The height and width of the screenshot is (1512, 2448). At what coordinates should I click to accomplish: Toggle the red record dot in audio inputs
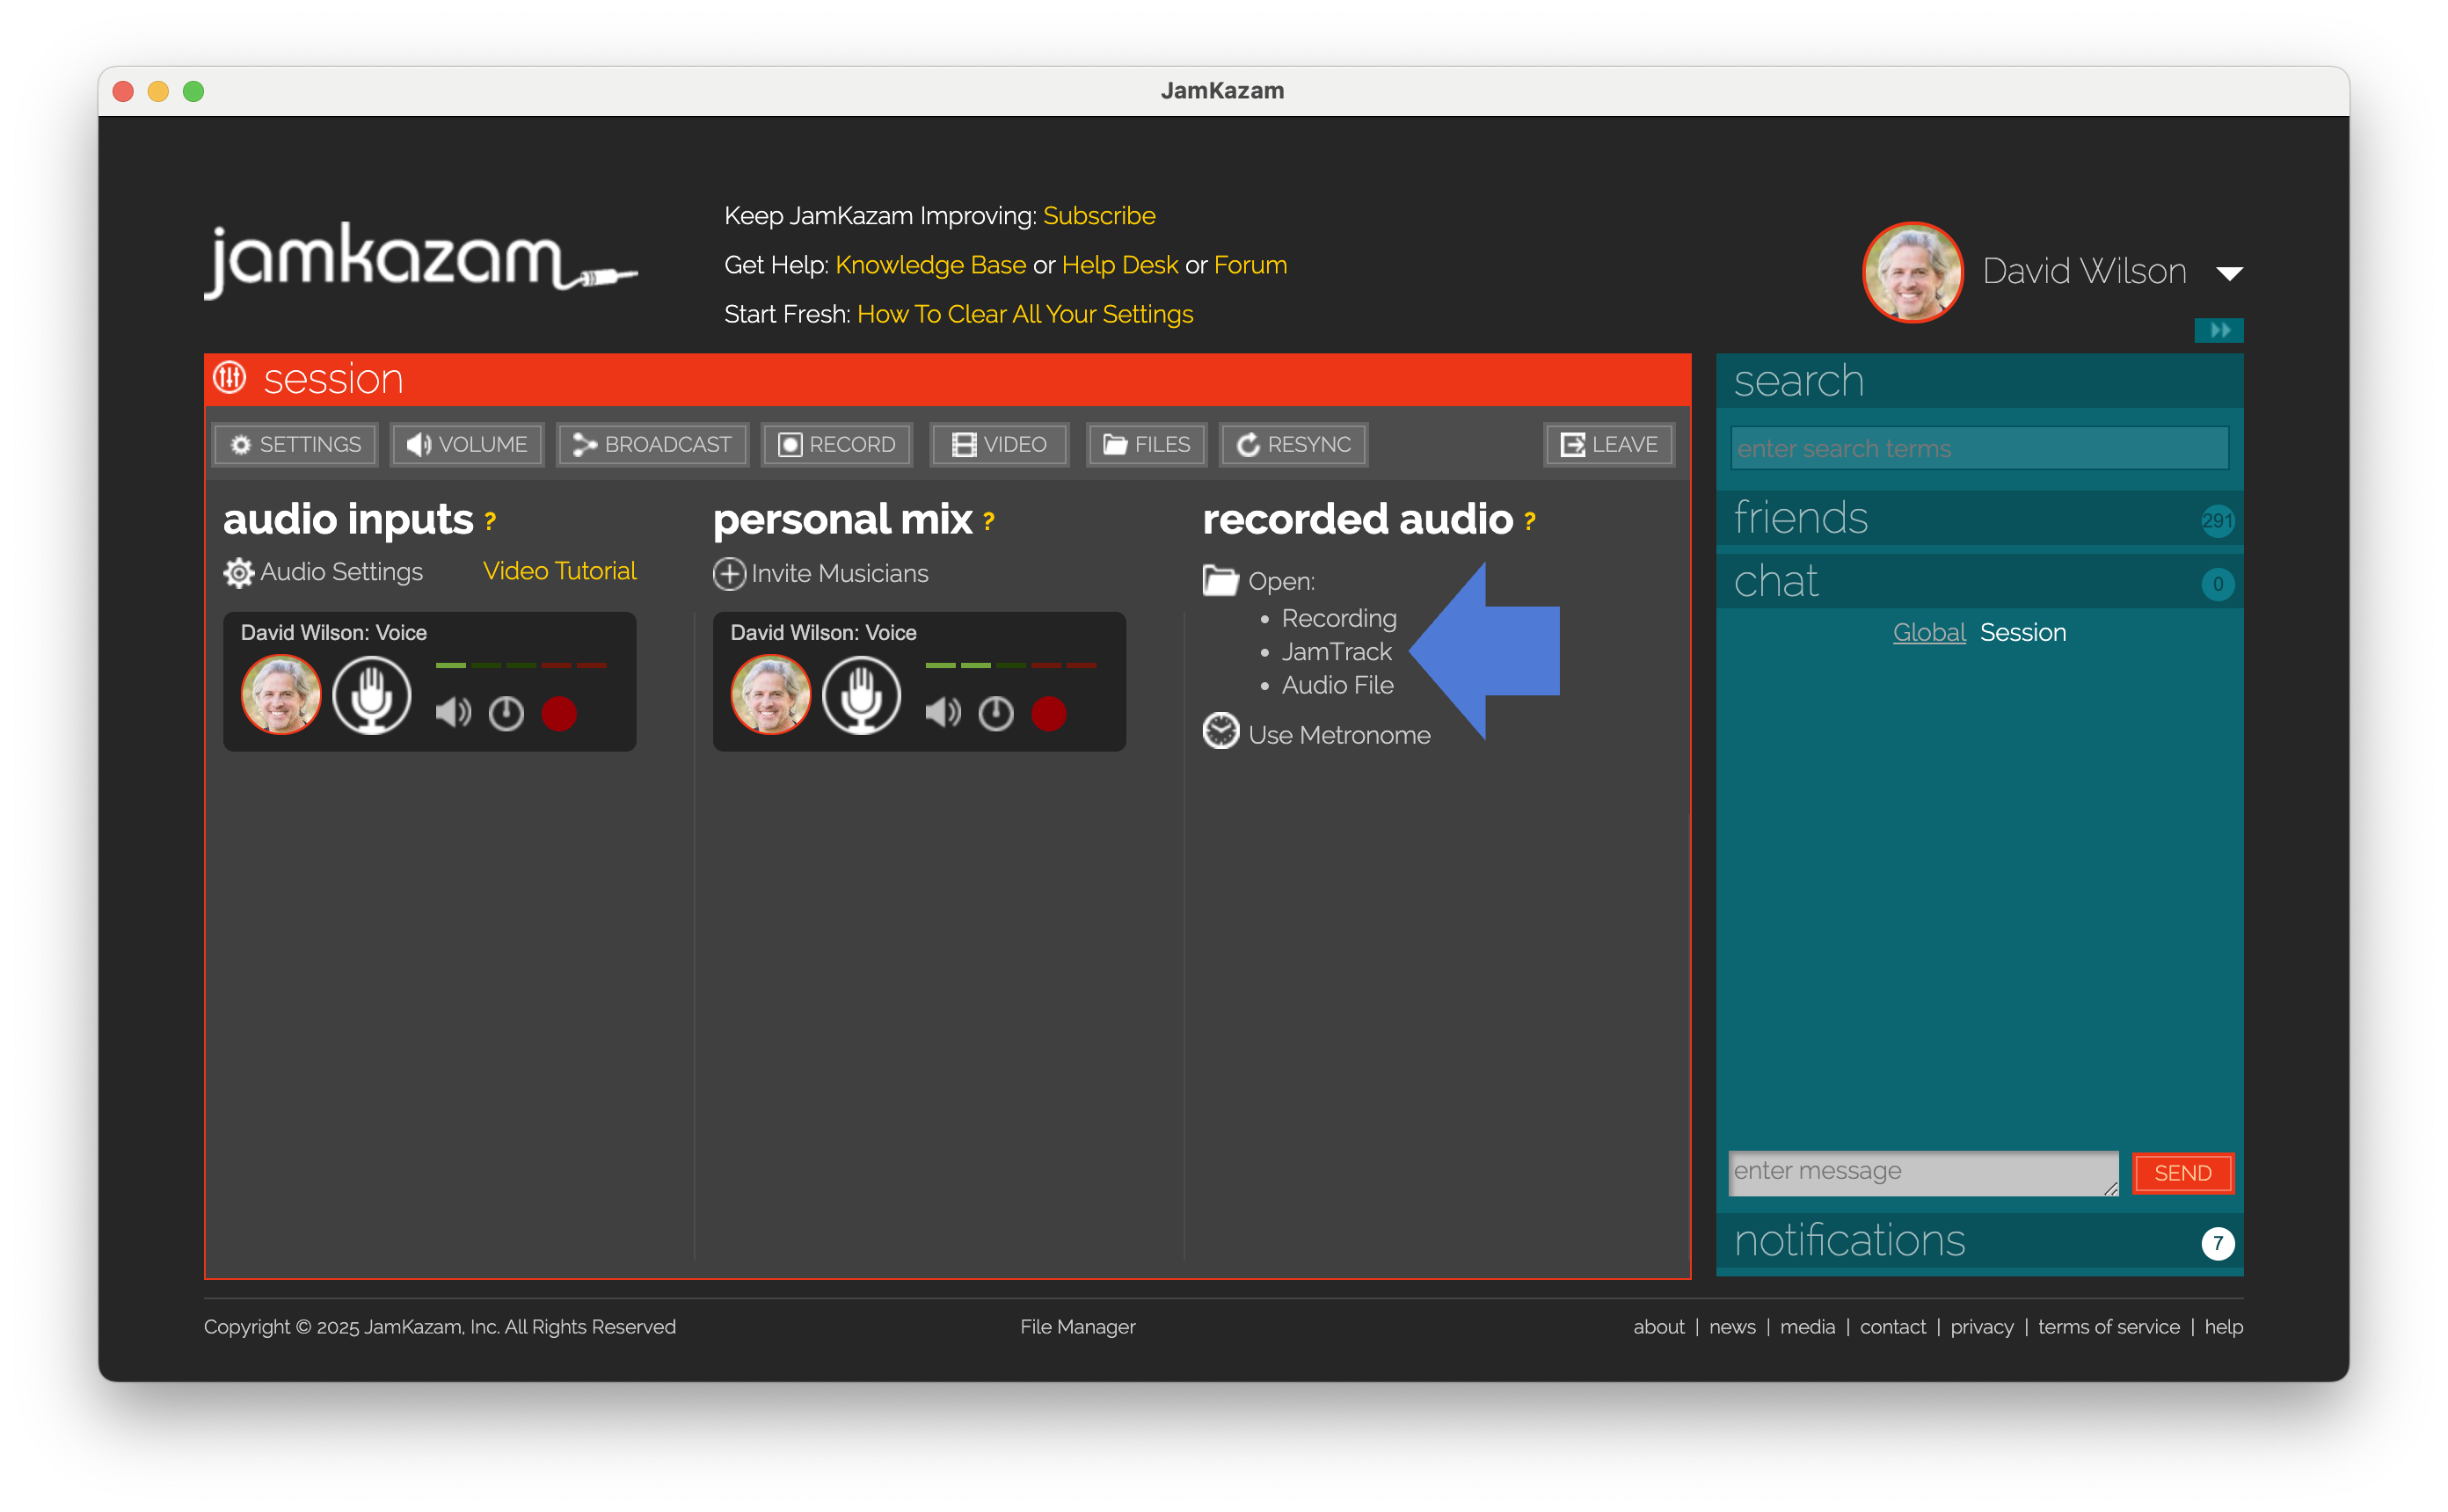(559, 713)
